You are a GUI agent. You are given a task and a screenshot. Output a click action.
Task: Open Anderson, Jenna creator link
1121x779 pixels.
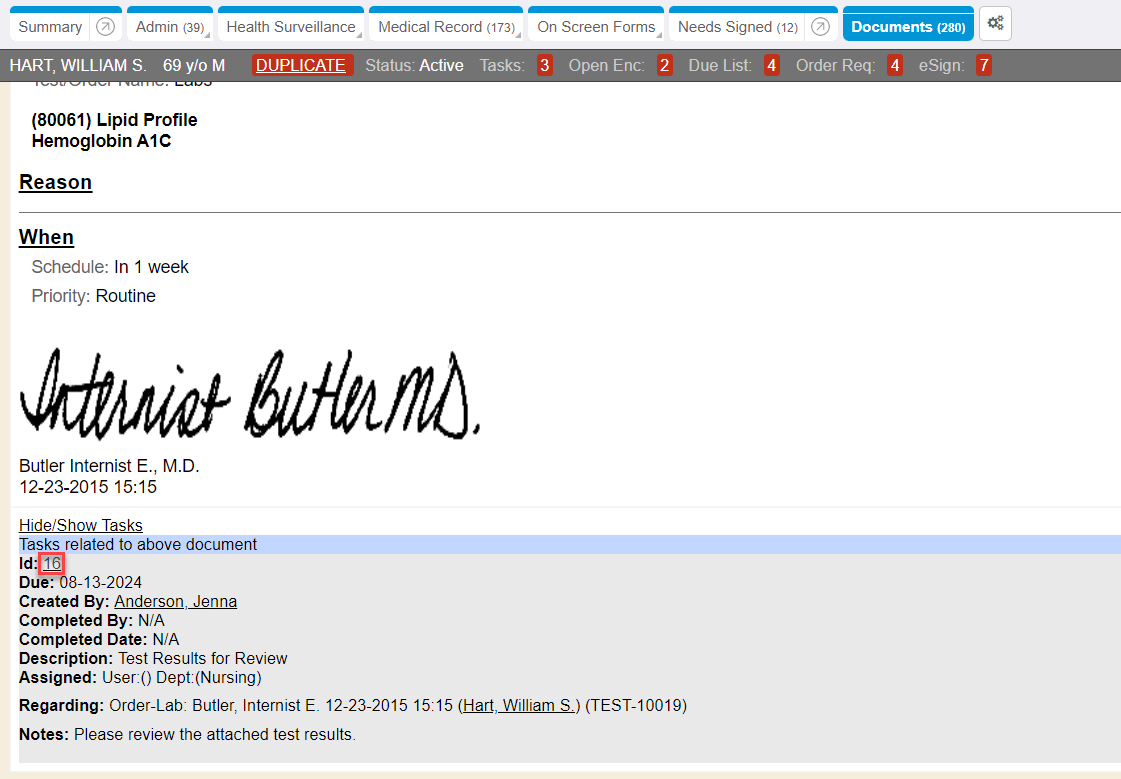(x=175, y=602)
